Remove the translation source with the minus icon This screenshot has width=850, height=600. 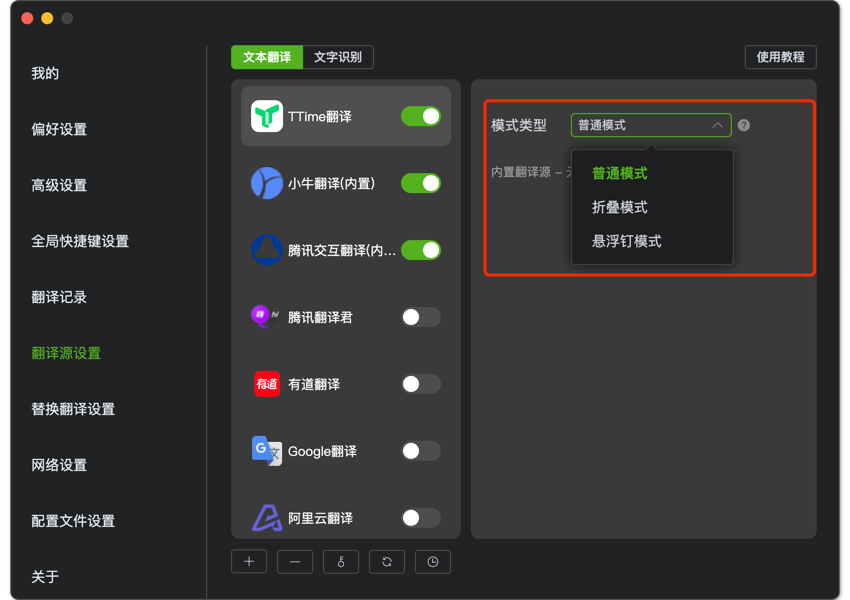[x=295, y=562]
